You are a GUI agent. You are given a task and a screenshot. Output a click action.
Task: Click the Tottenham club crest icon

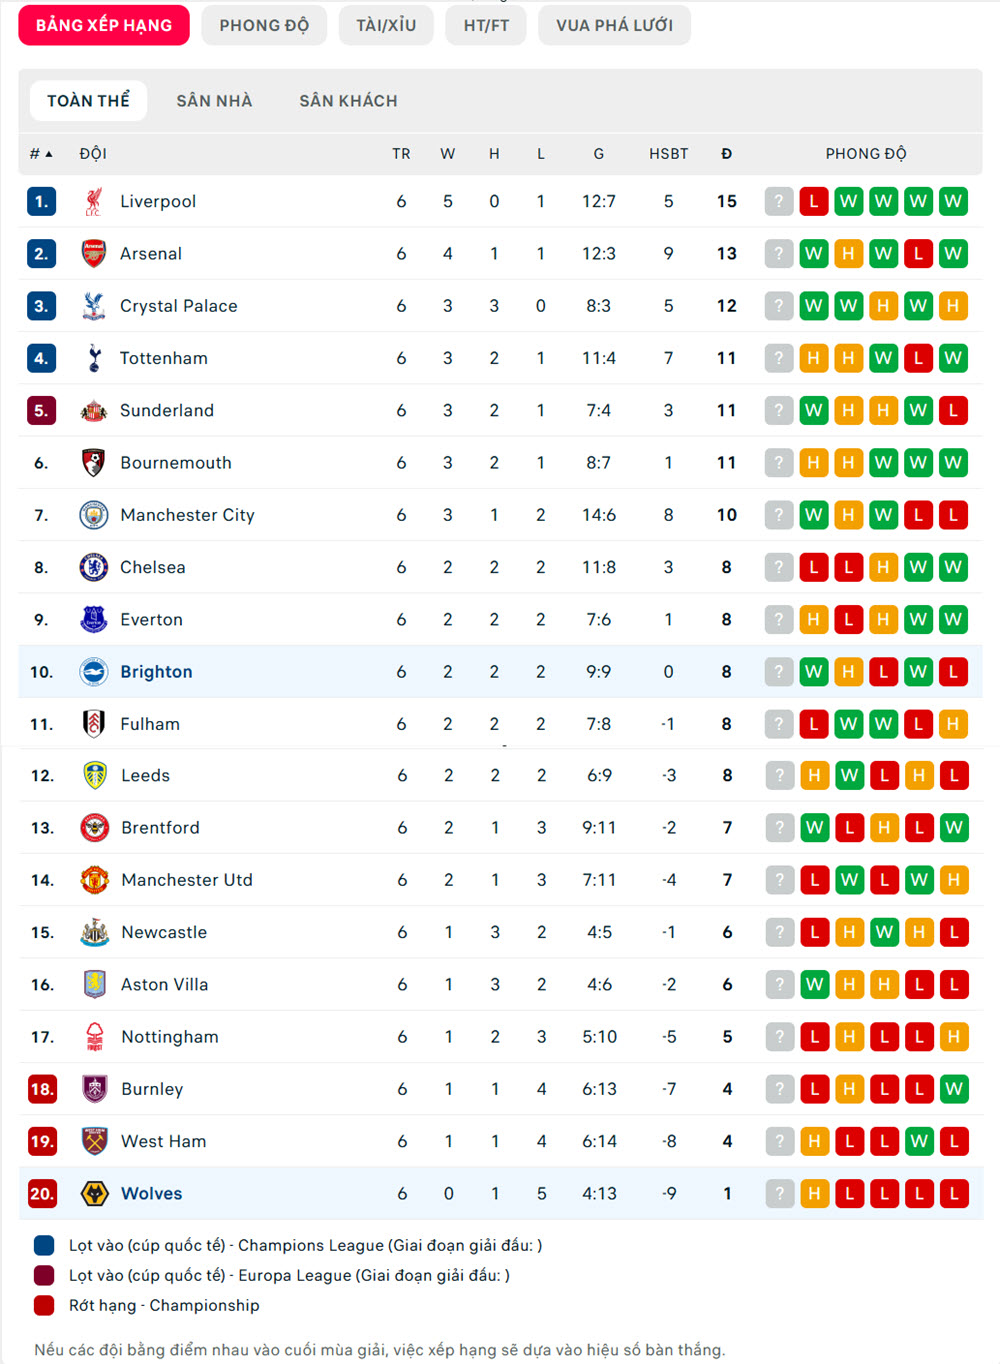(93, 358)
